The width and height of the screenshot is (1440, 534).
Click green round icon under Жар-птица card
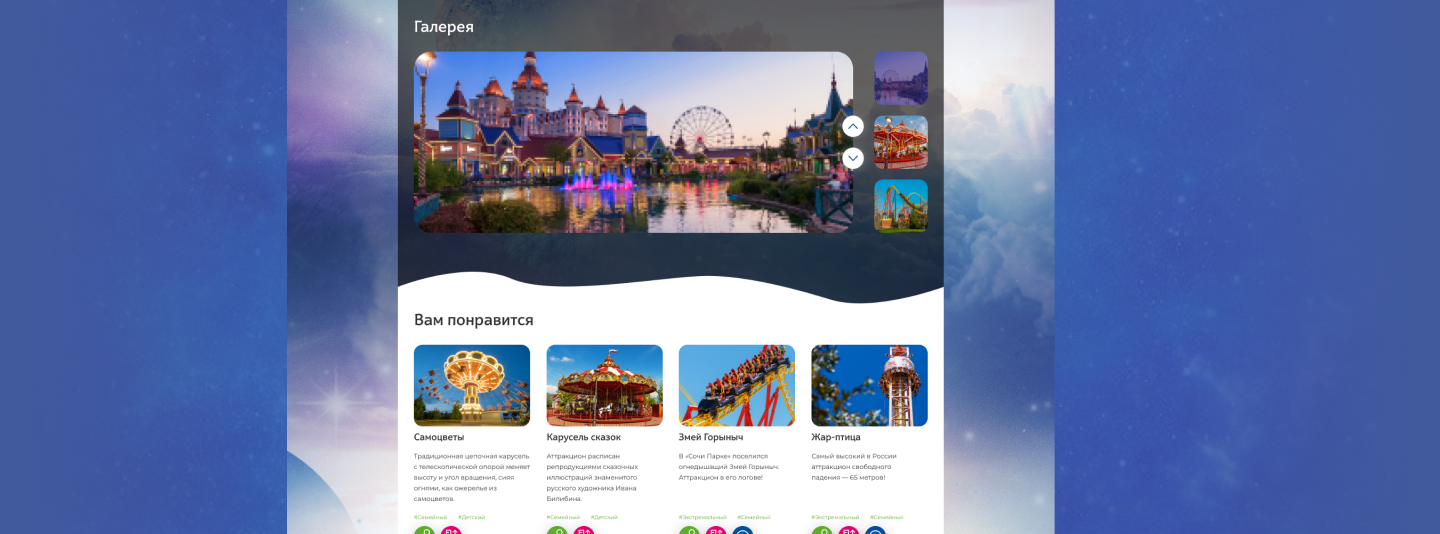822,531
